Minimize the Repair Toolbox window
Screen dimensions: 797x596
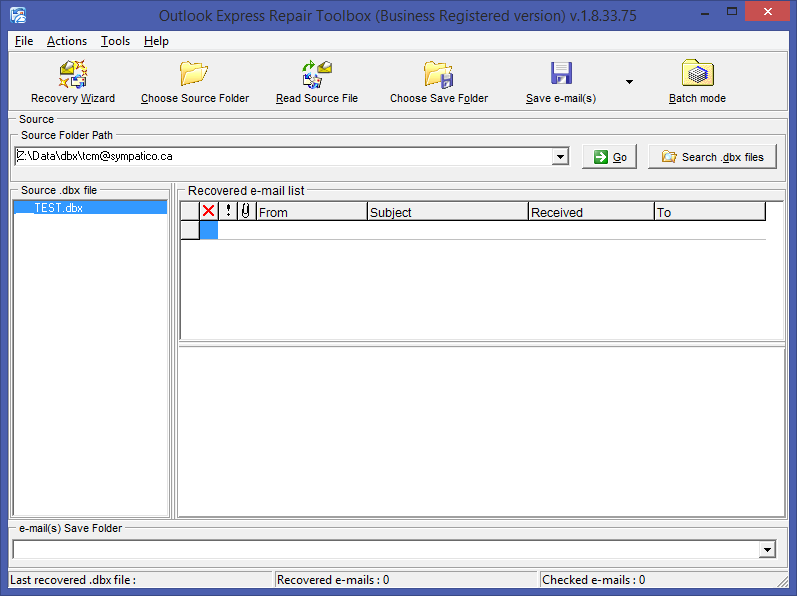(x=705, y=12)
